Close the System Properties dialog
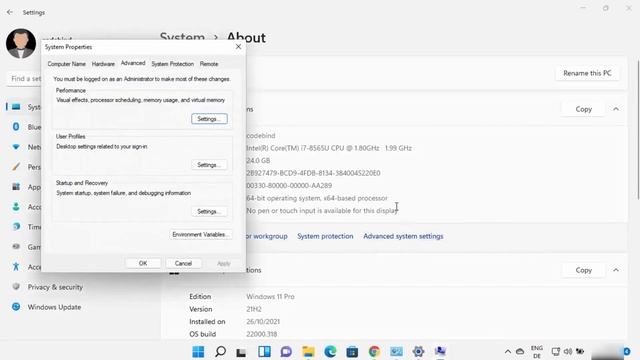 [x=238, y=47]
